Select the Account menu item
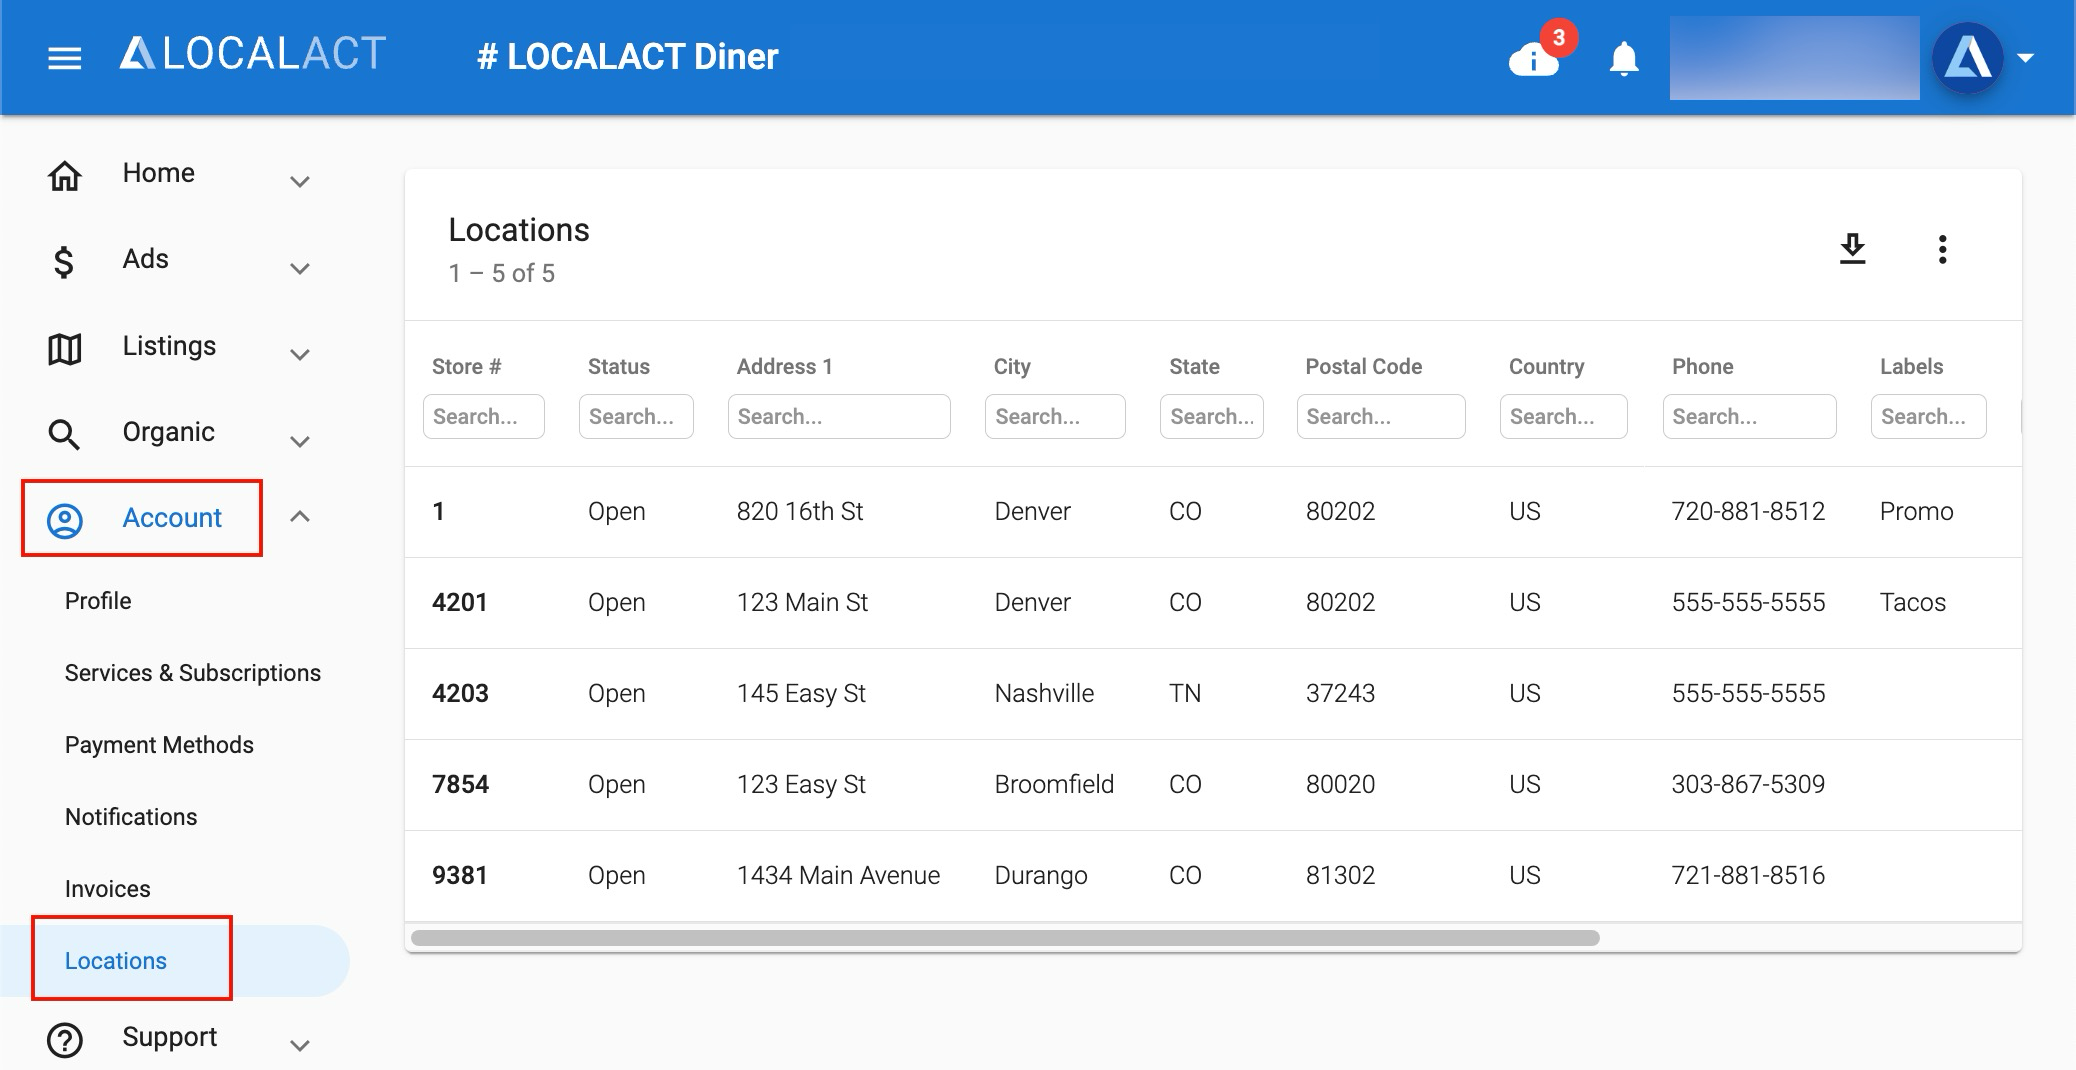Screen dimensions: 2076x1070 pos(172,518)
